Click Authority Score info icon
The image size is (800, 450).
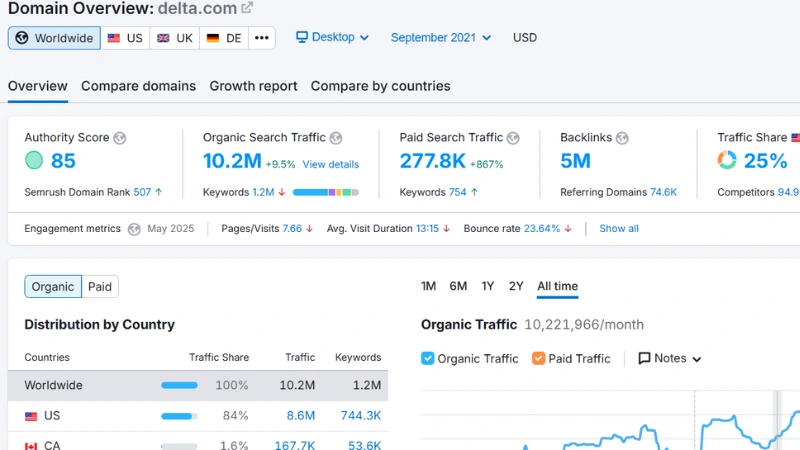tap(120, 138)
